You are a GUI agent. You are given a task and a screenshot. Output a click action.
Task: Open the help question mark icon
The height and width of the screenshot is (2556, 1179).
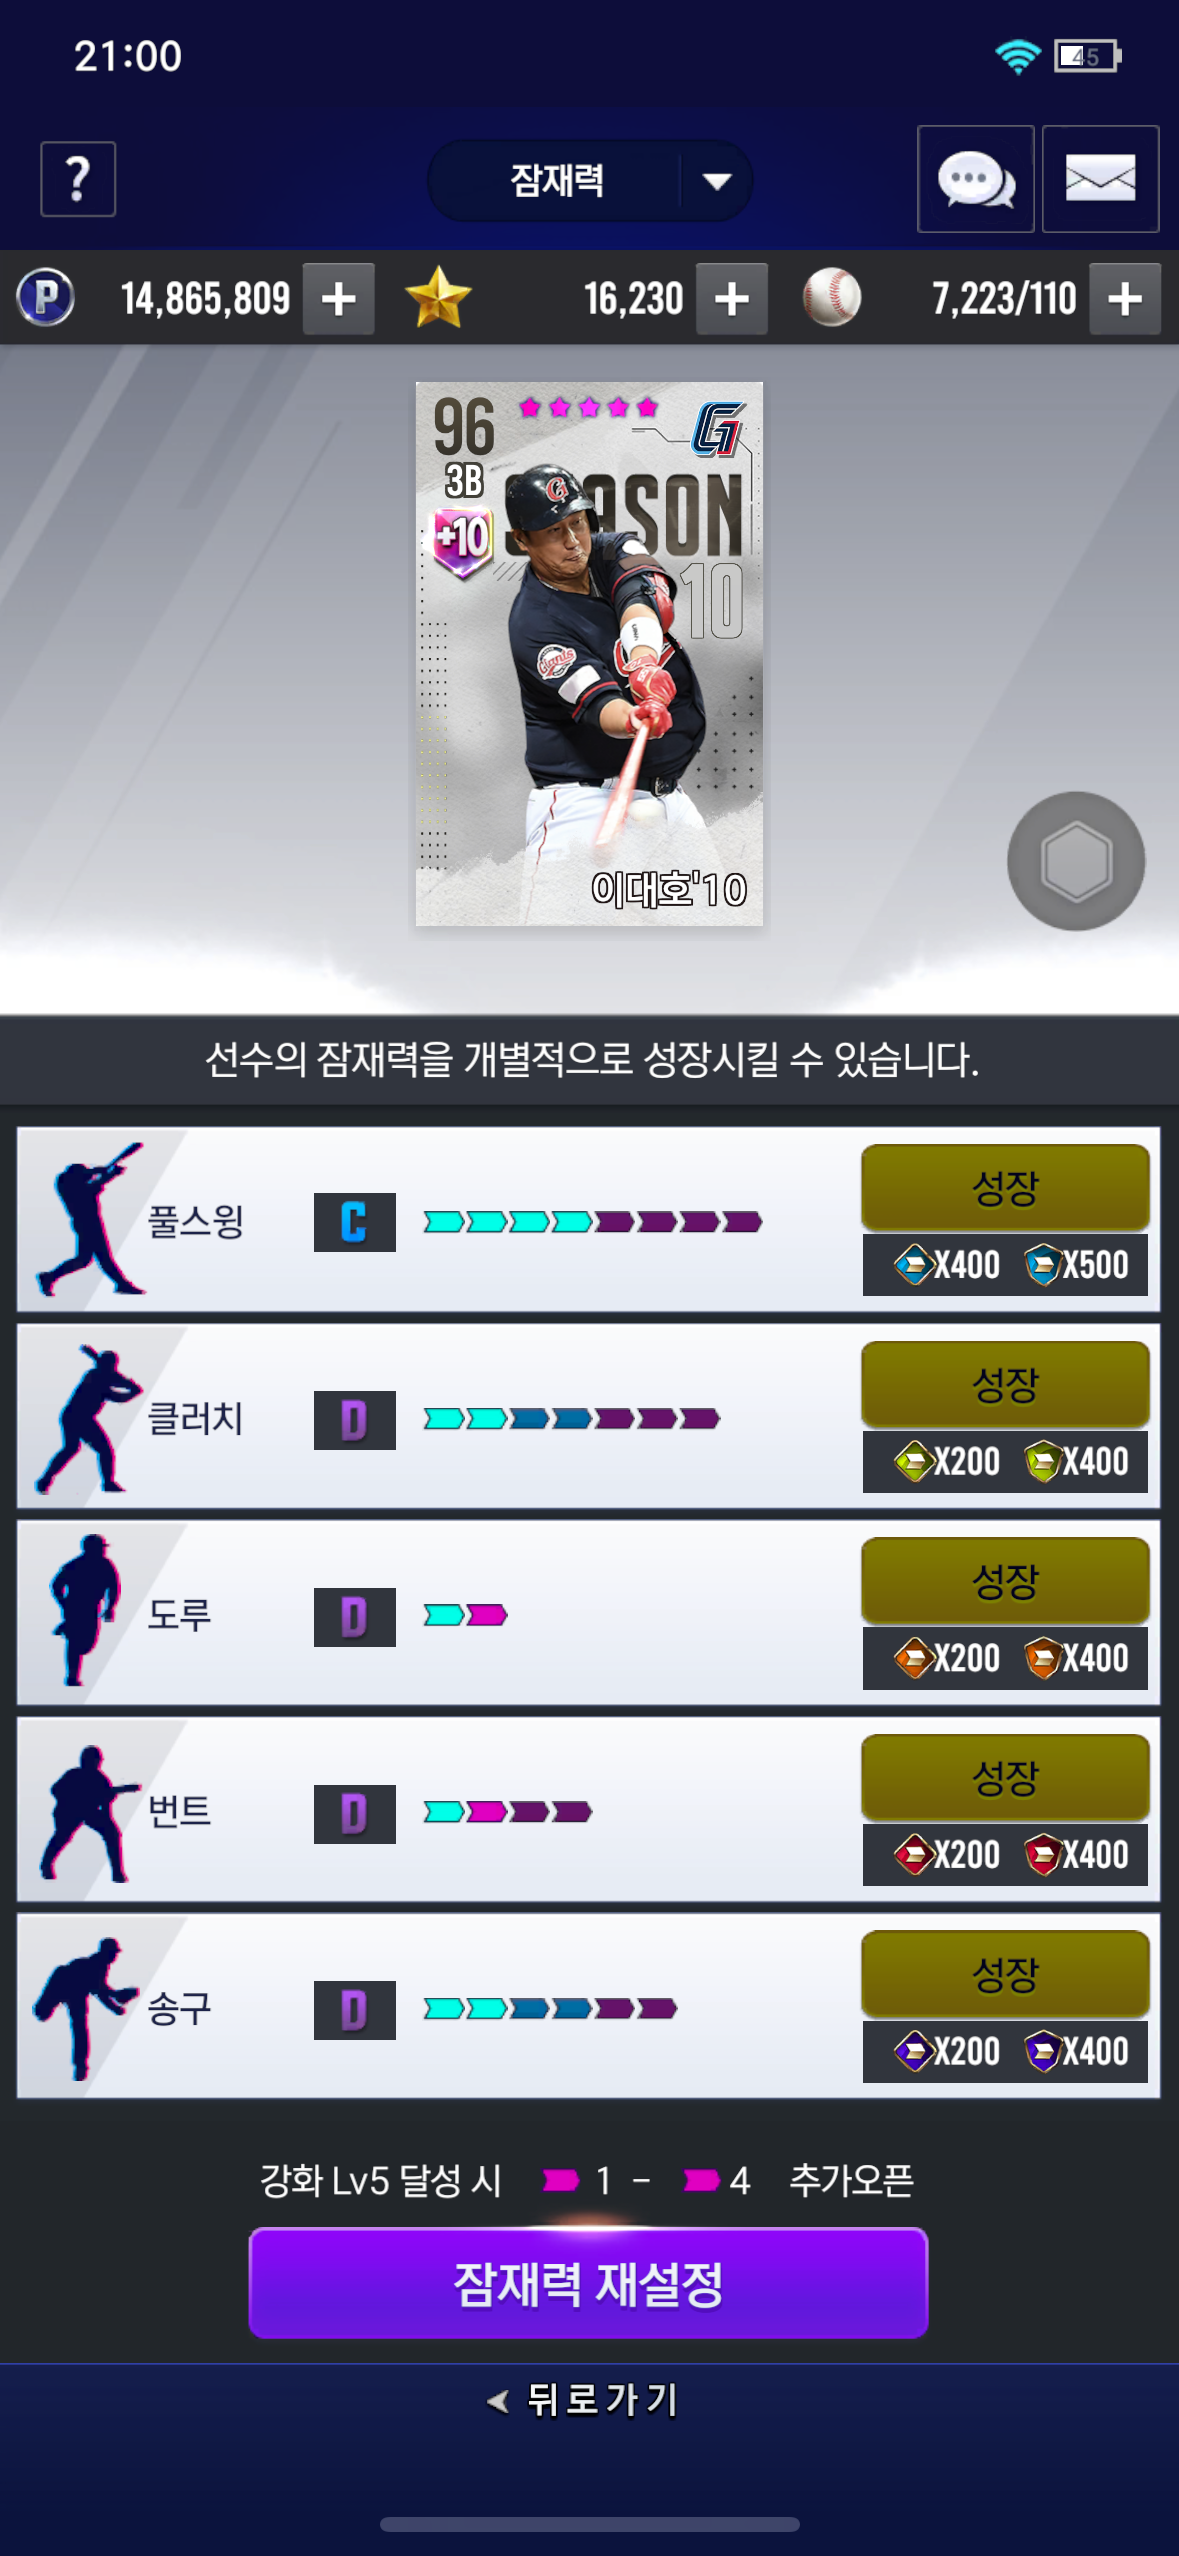(78, 179)
